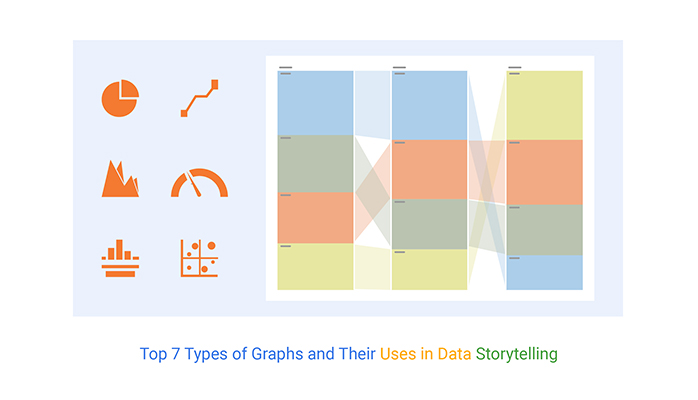
Task: Select the orange block in third column
Action: [x=544, y=172]
